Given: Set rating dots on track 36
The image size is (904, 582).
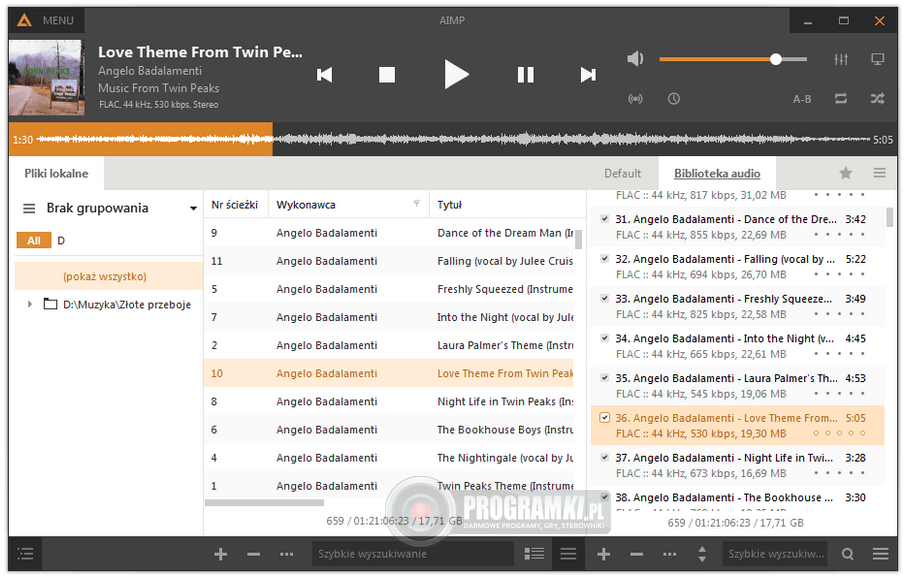Looking at the screenshot, I should 839,433.
